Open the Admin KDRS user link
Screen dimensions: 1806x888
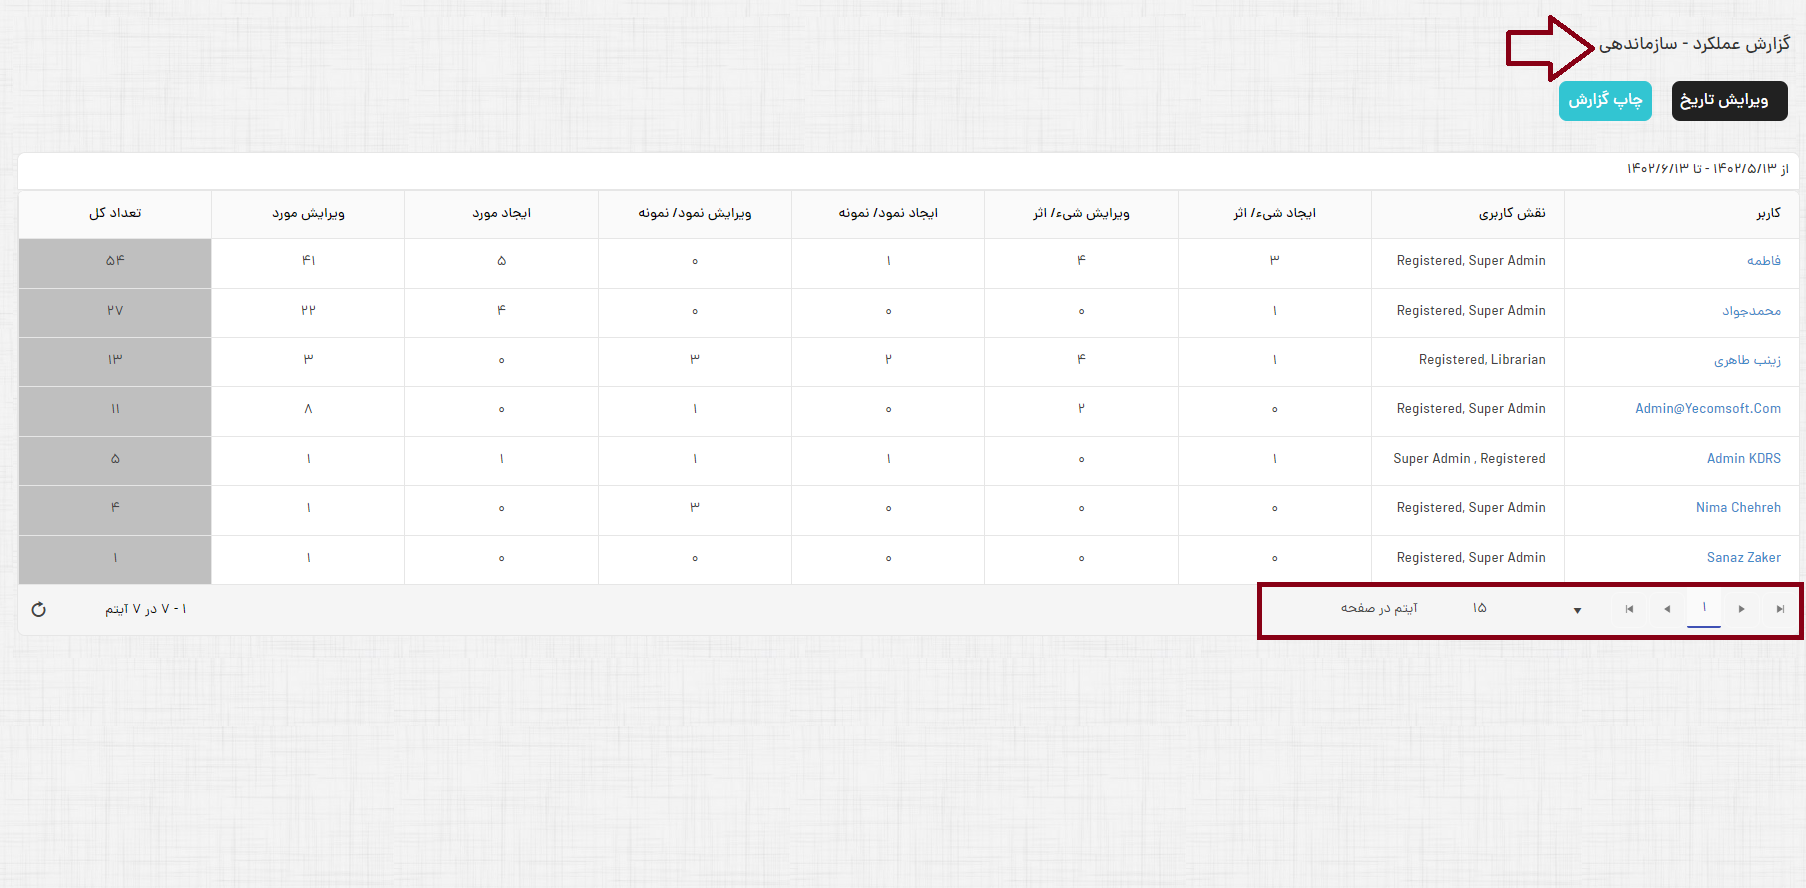(1743, 459)
